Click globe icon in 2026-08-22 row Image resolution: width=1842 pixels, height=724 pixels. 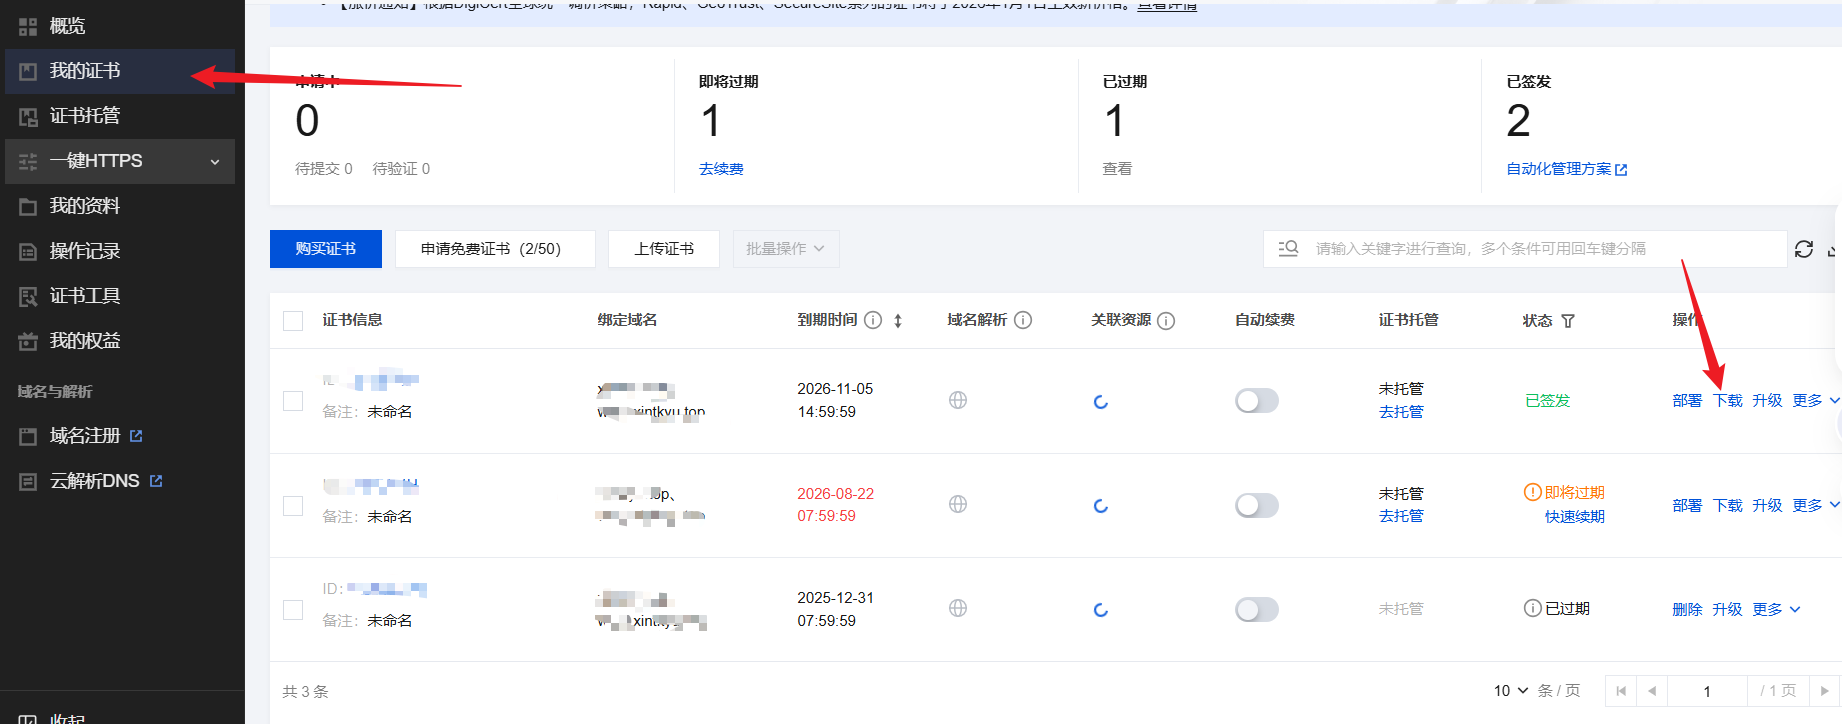(x=958, y=504)
